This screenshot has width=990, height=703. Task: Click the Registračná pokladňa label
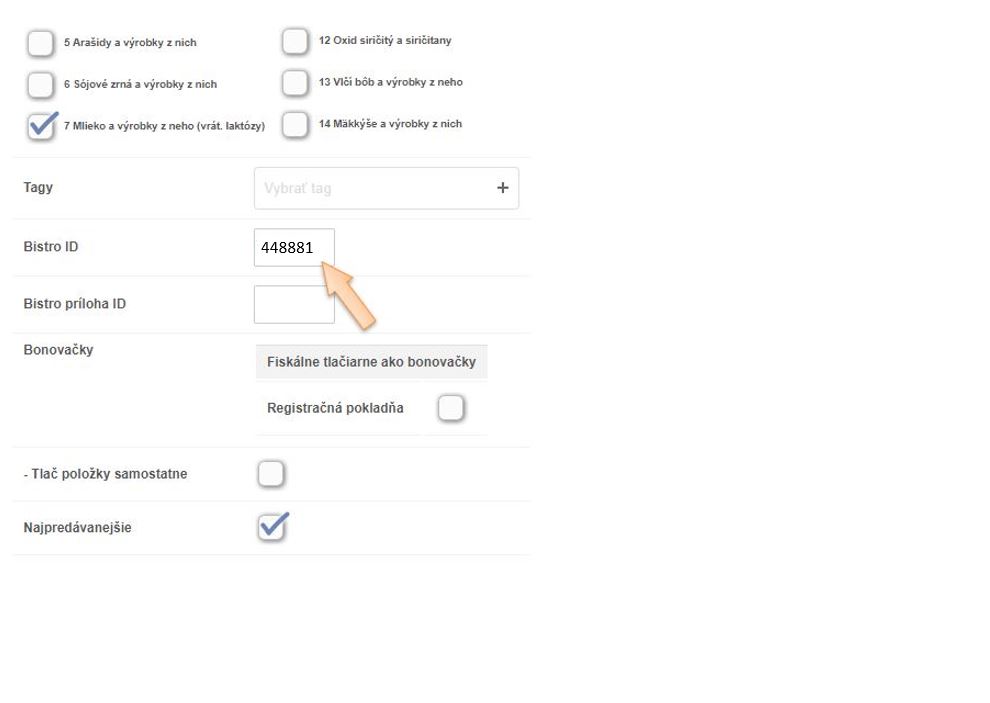click(x=335, y=408)
